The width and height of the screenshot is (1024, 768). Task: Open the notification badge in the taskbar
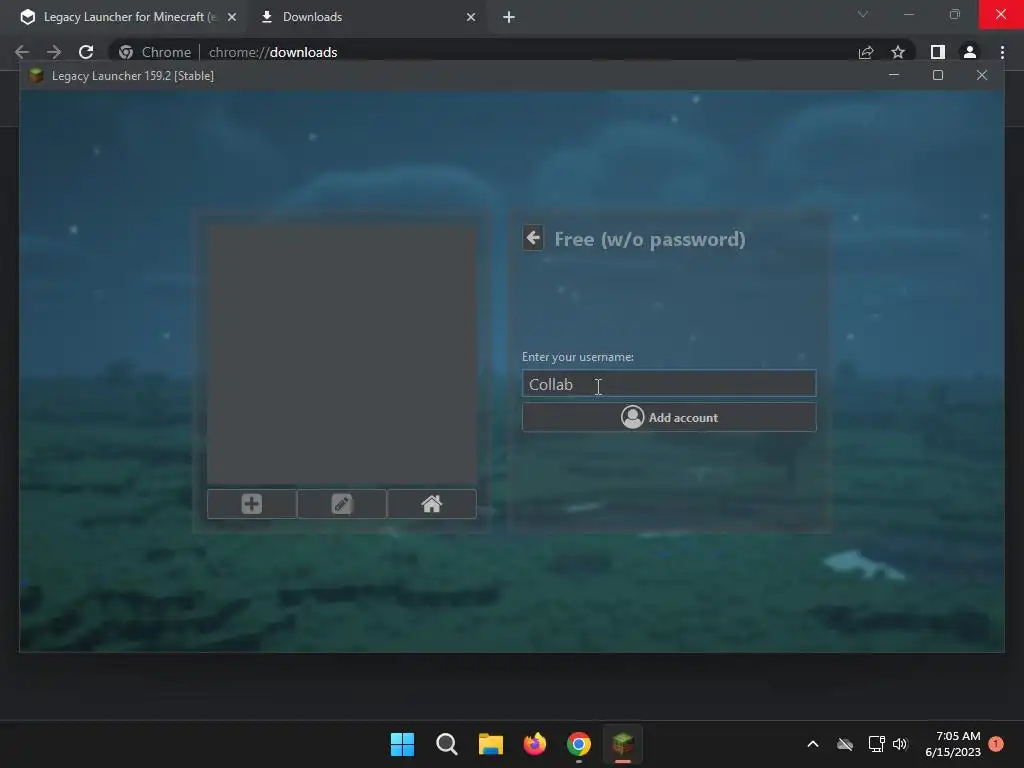996,744
